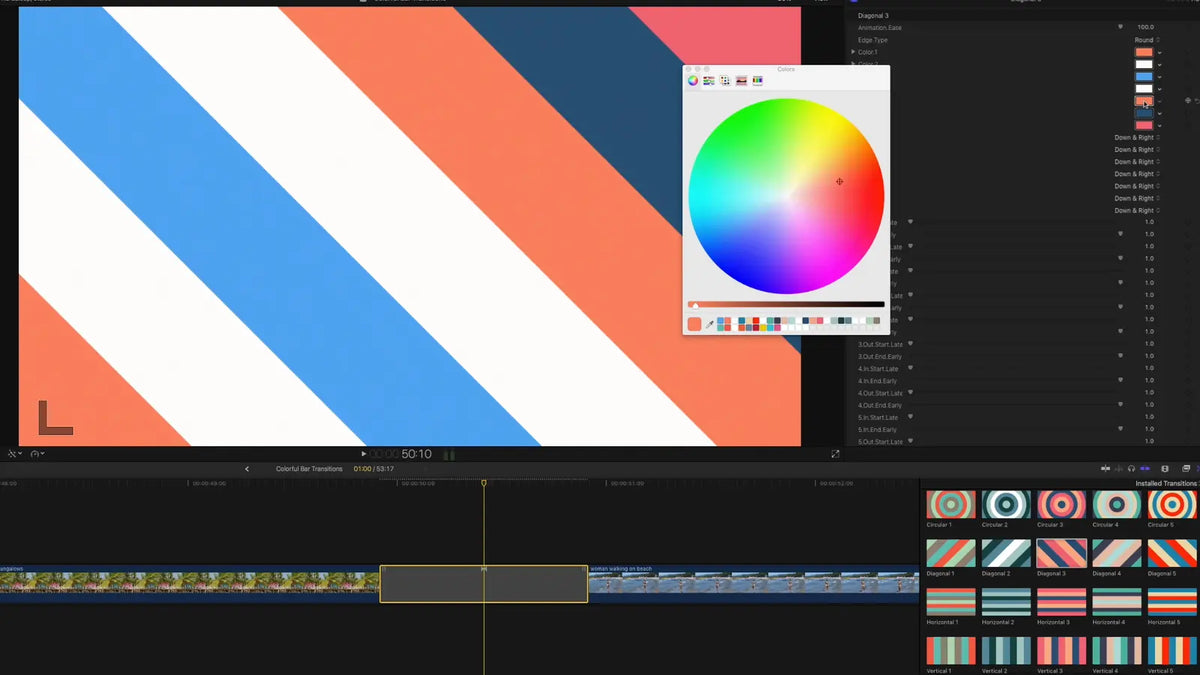Select the gray transition clip in the timeline
The image size is (1200, 675).
(483, 584)
